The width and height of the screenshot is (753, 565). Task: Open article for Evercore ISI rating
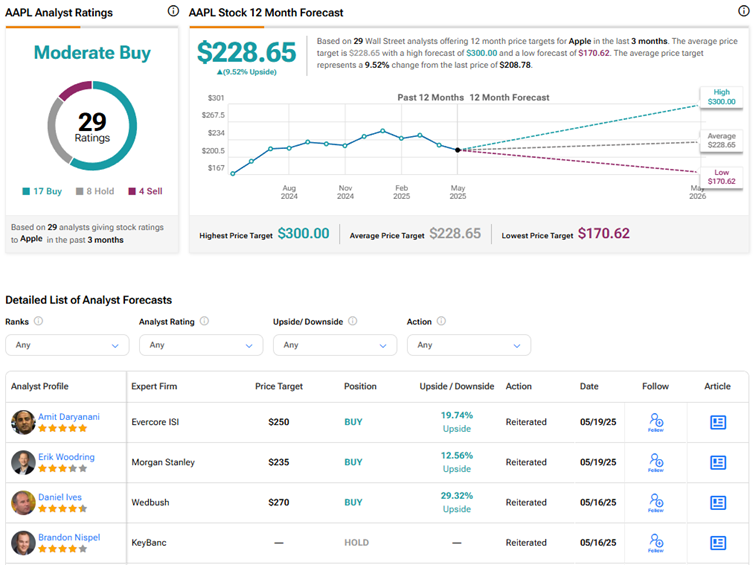pyautogui.click(x=718, y=422)
